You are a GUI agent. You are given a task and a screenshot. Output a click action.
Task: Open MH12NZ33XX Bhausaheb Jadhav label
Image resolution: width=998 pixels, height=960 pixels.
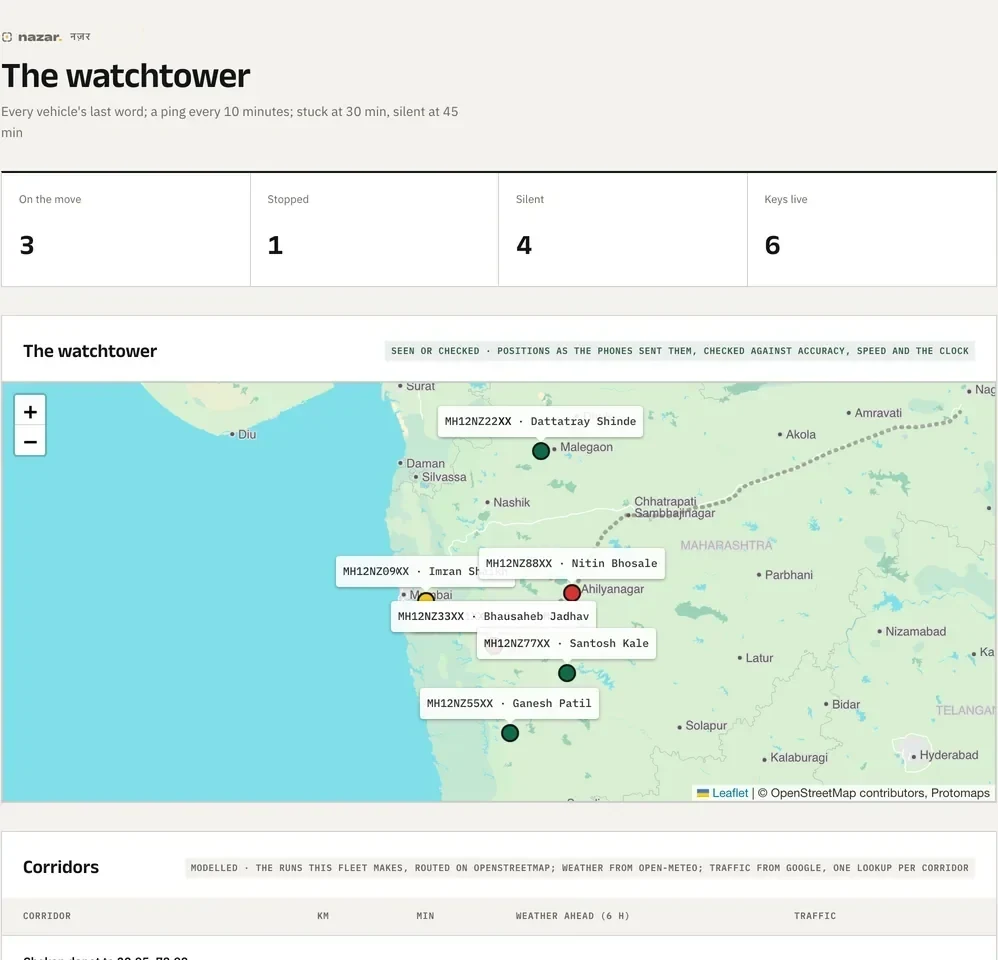point(493,616)
